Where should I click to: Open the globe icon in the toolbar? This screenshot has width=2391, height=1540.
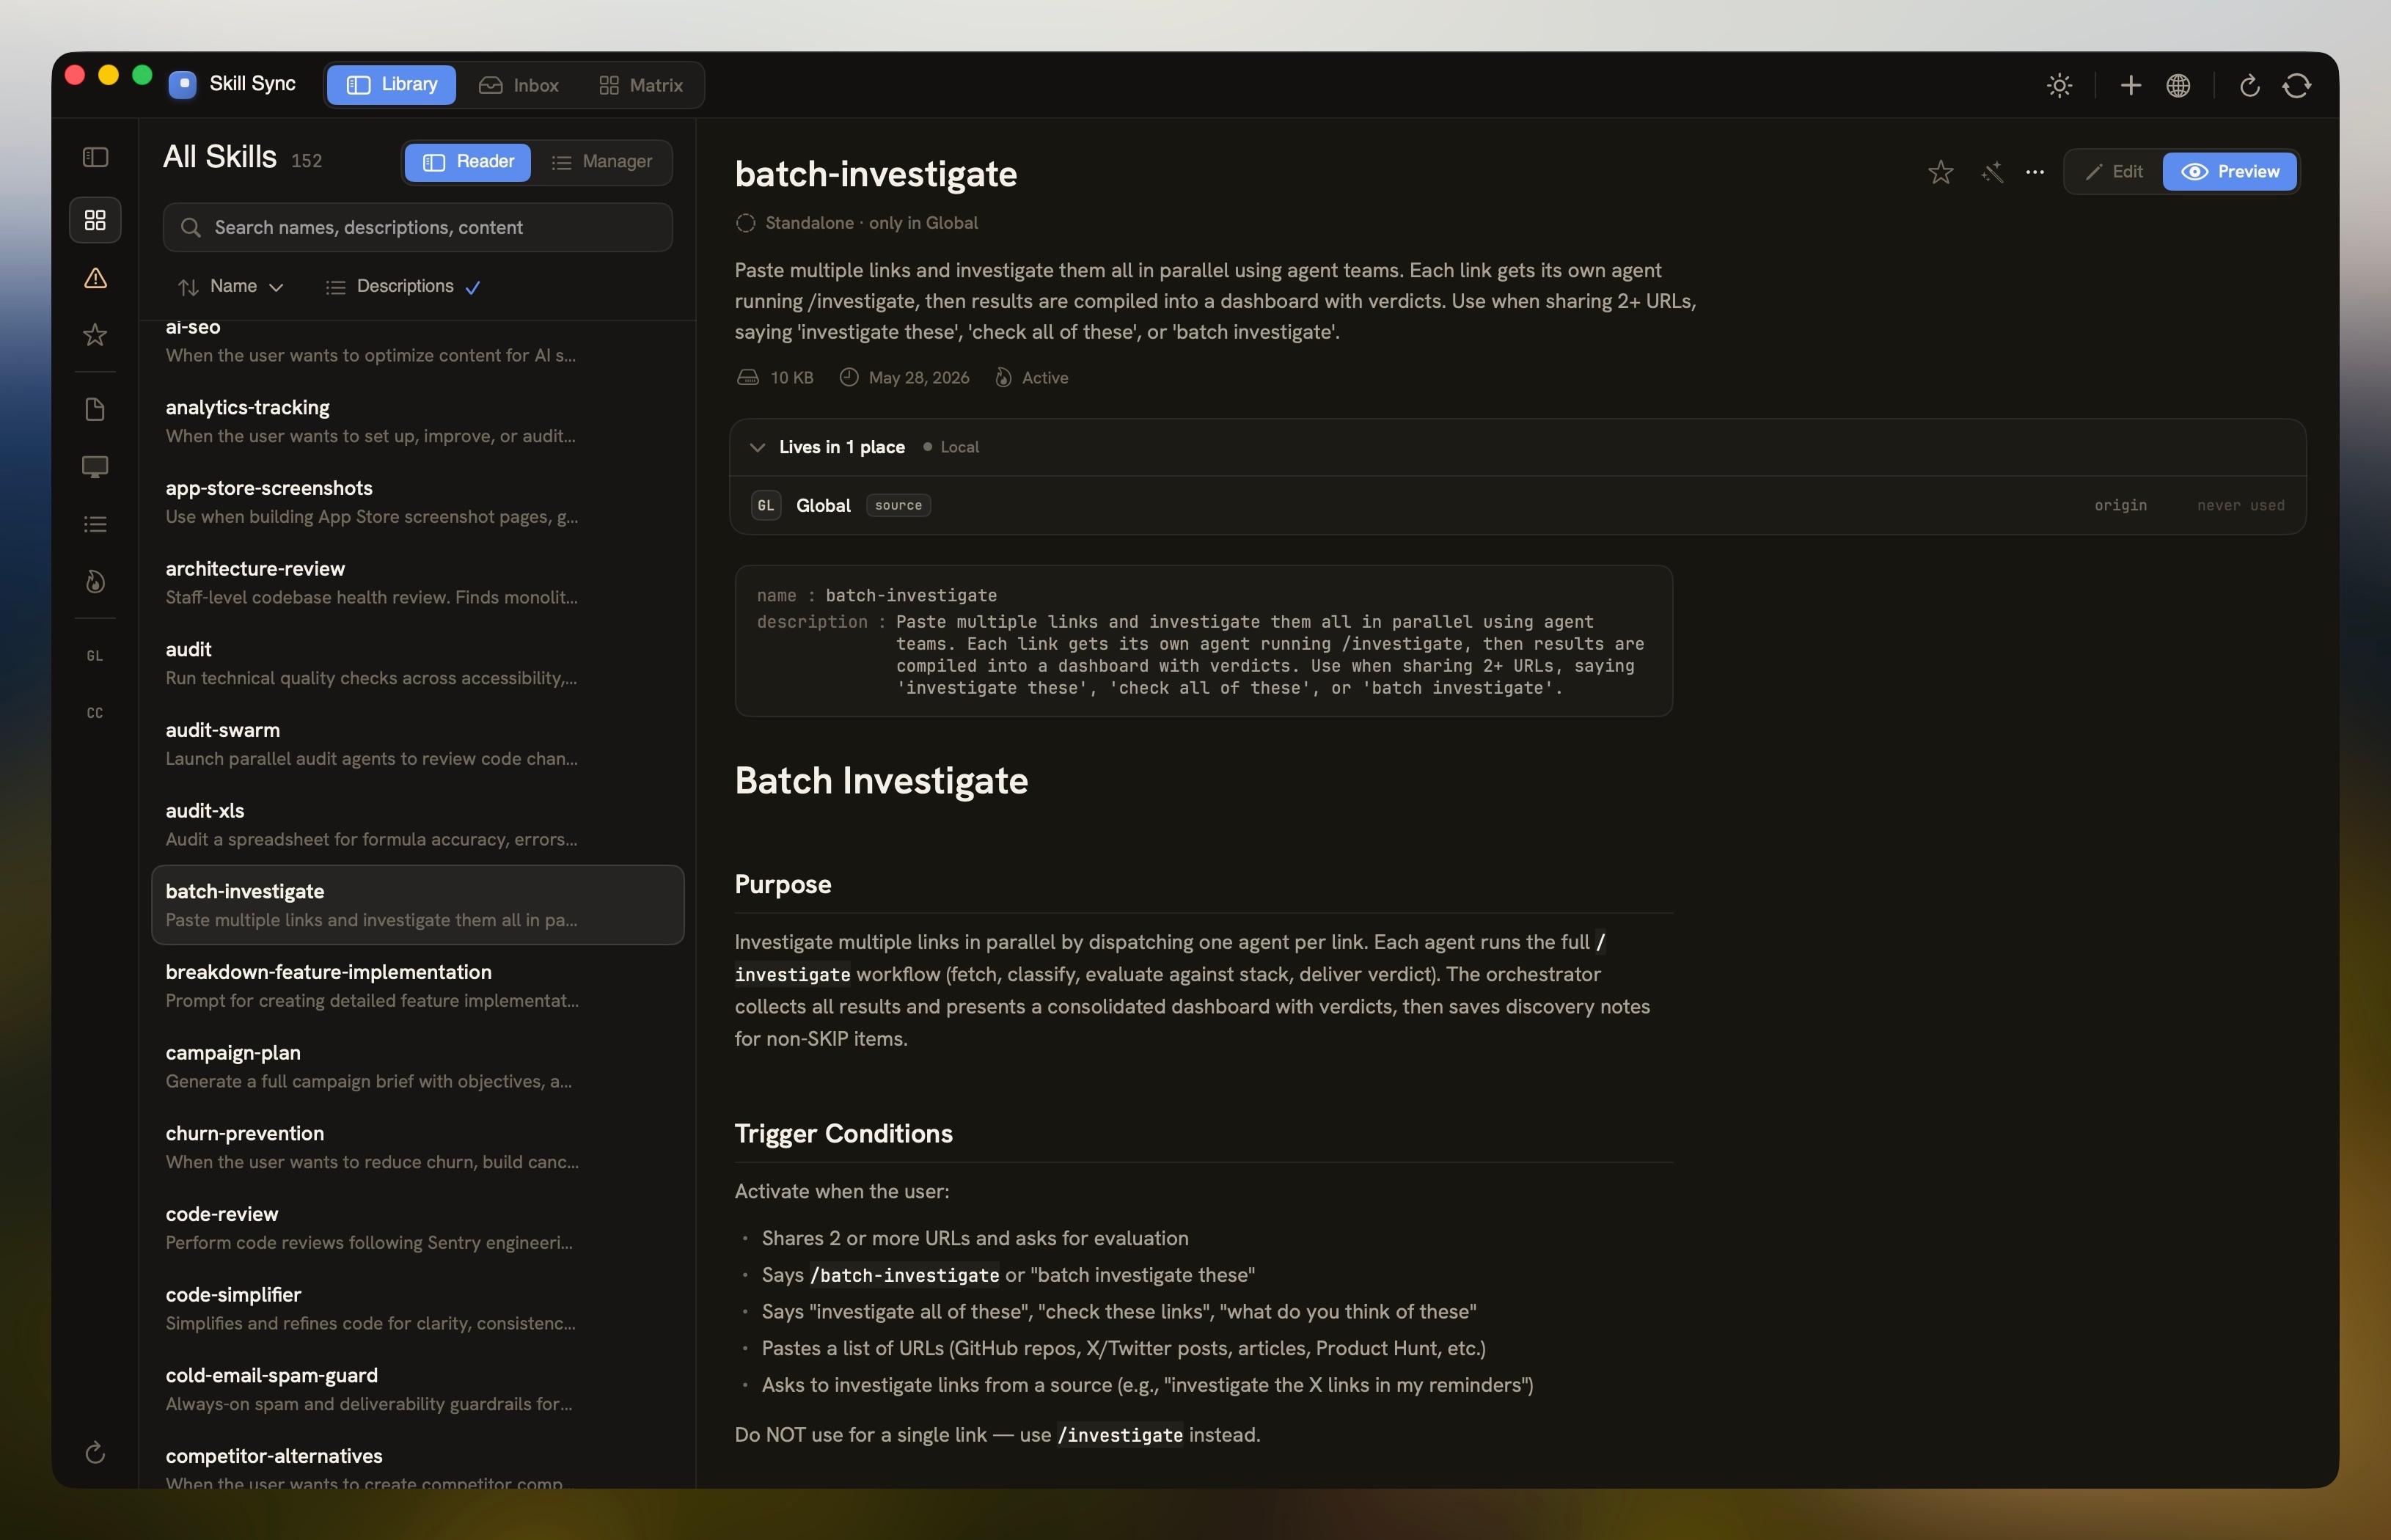tap(2178, 85)
